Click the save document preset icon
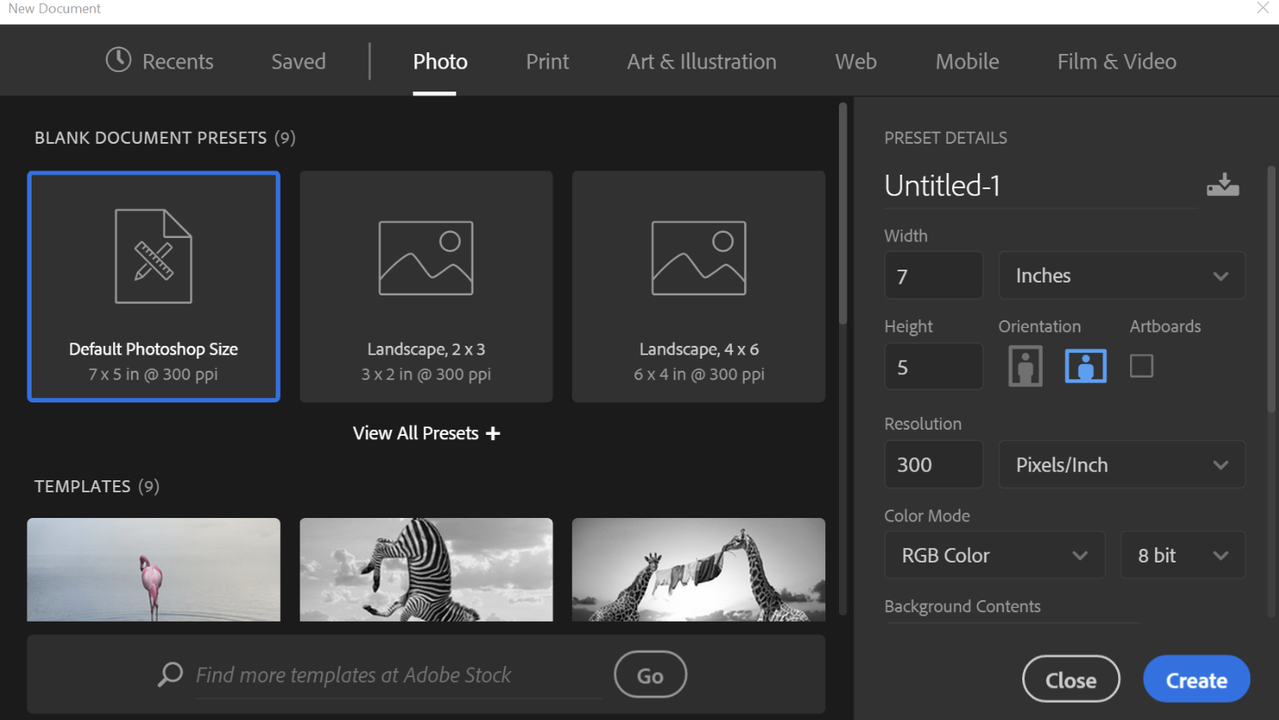Screen dimensions: 1279x720 [x=1222, y=185]
